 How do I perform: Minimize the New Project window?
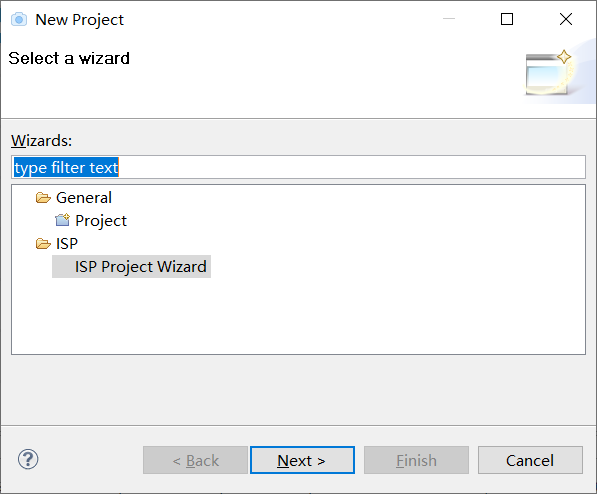point(449,19)
